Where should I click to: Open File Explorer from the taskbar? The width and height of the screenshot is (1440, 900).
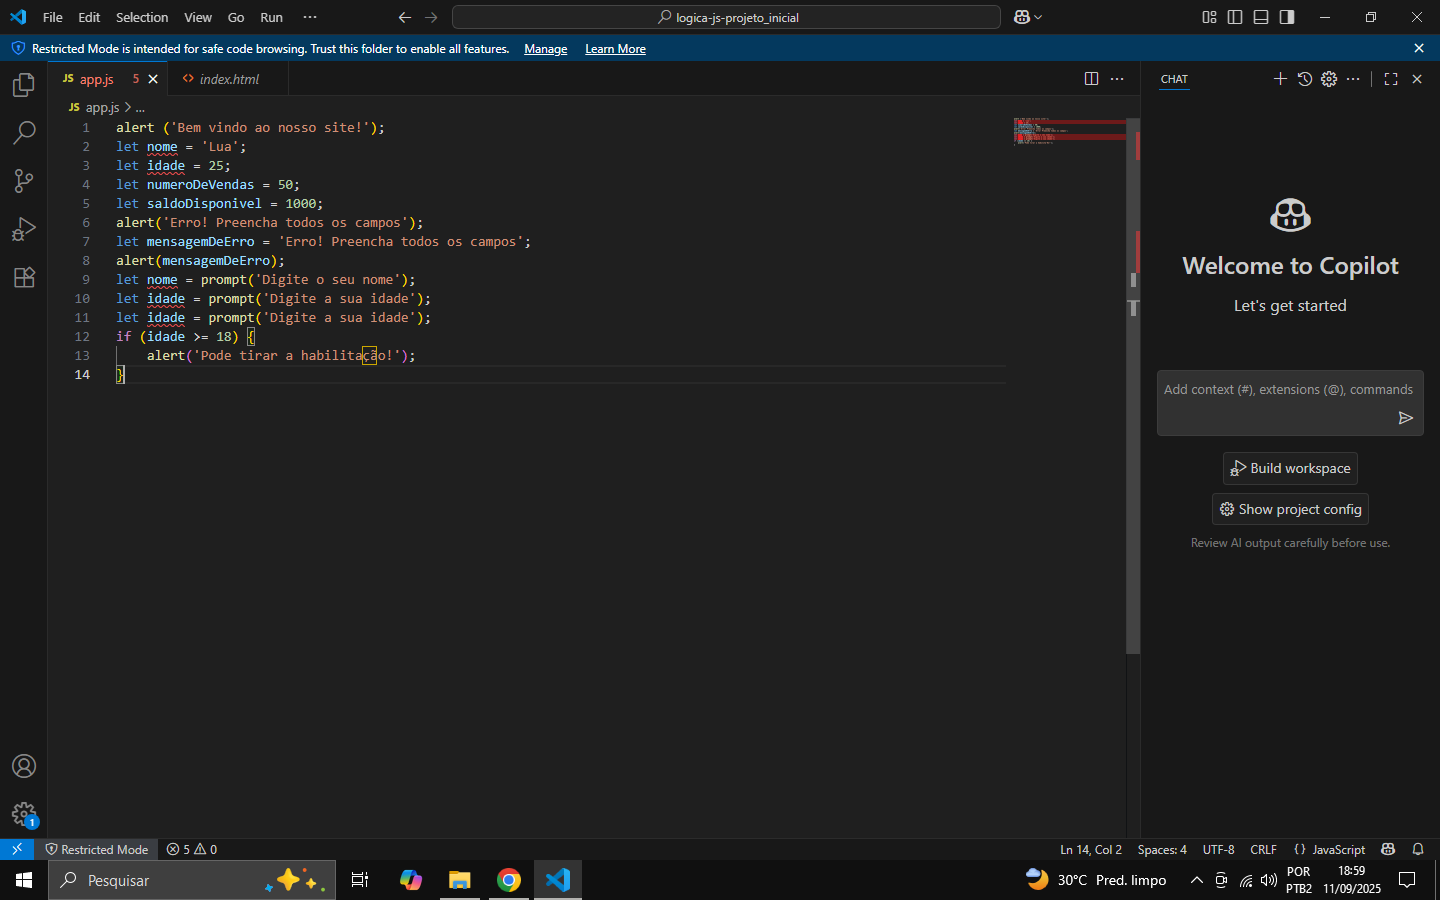click(x=459, y=880)
